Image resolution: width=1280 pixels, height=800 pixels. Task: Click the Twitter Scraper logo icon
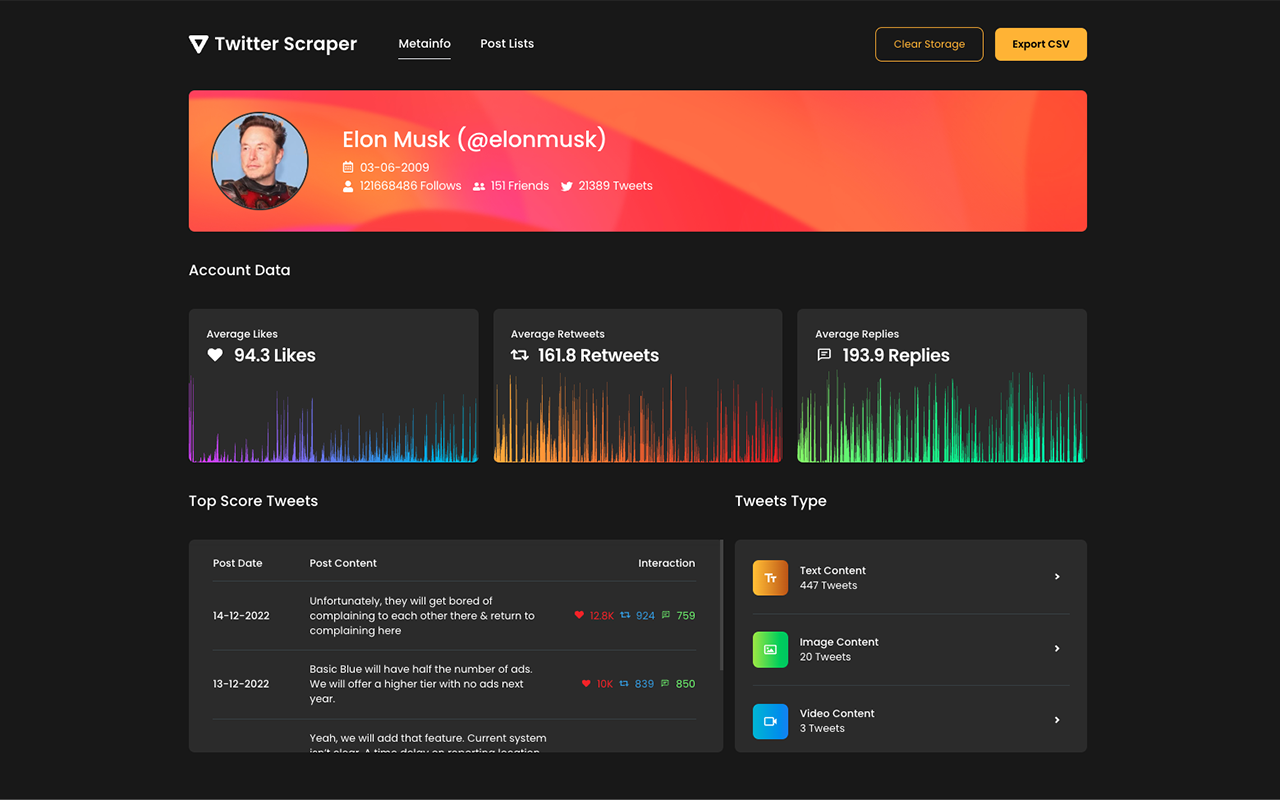tap(198, 44)
